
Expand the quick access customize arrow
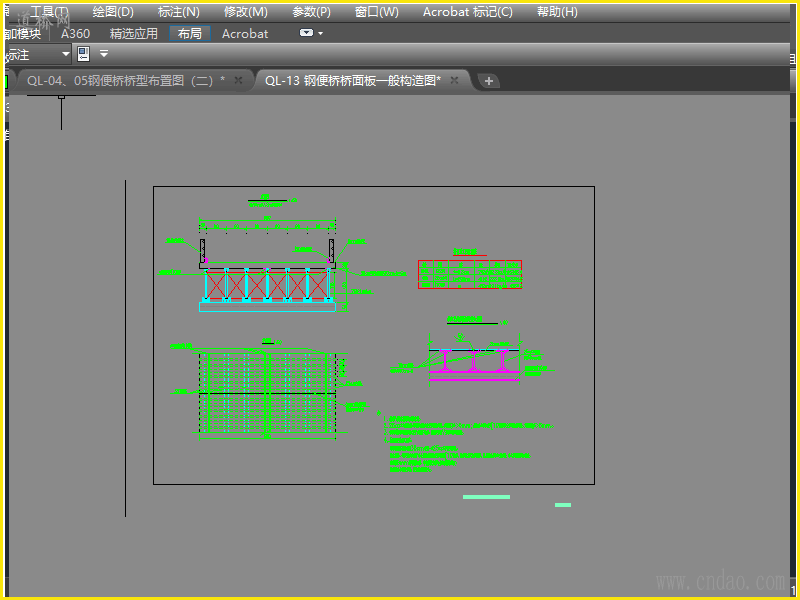[x=103, y=54]
